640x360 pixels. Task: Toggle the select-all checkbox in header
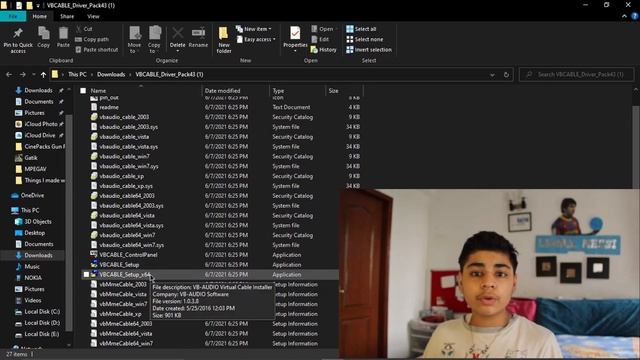point(83,91)
